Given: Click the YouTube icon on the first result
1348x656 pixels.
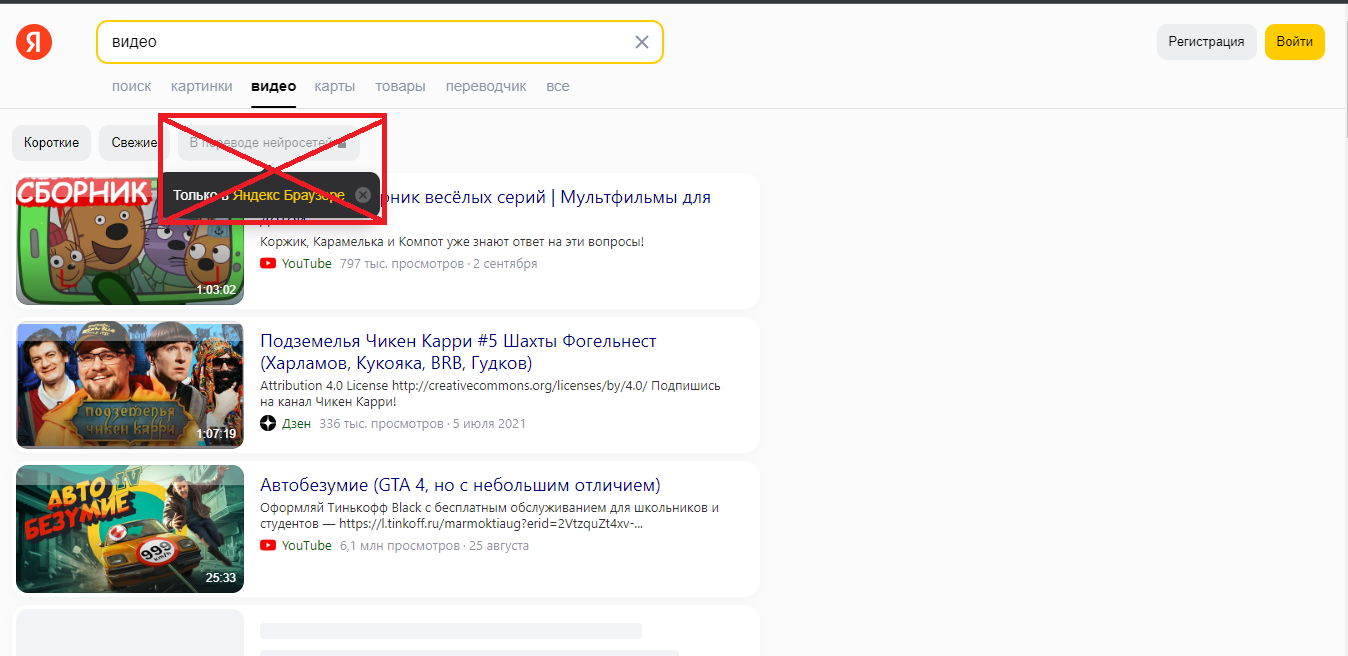Looking at the screenshot, I should click(268, 263).
